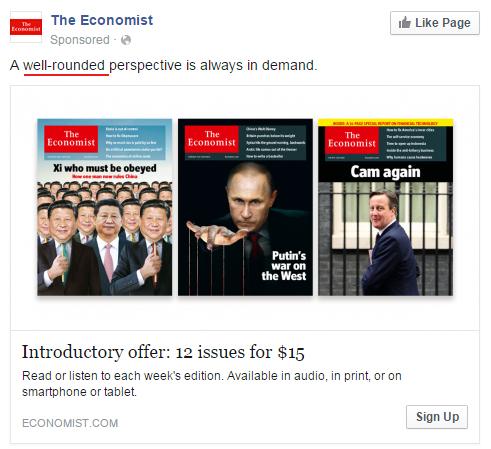
Task: Open The Economist page name link
Action: coord(102,20)
